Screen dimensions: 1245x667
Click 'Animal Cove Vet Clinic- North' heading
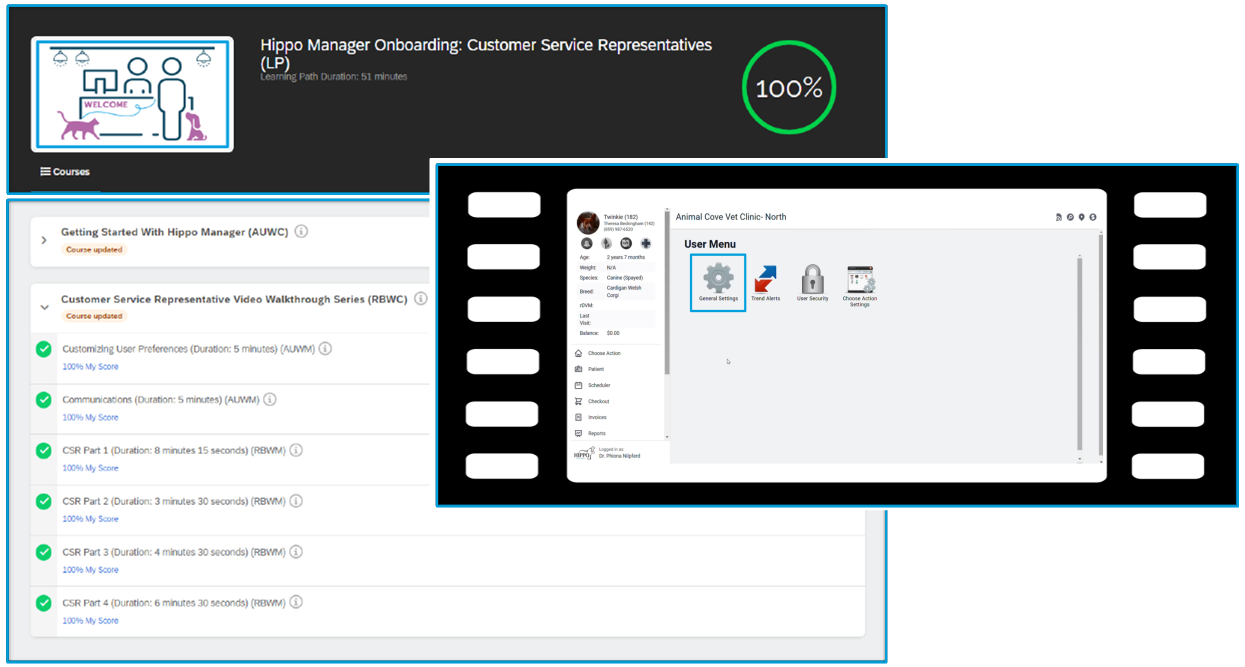coord(731,217)
